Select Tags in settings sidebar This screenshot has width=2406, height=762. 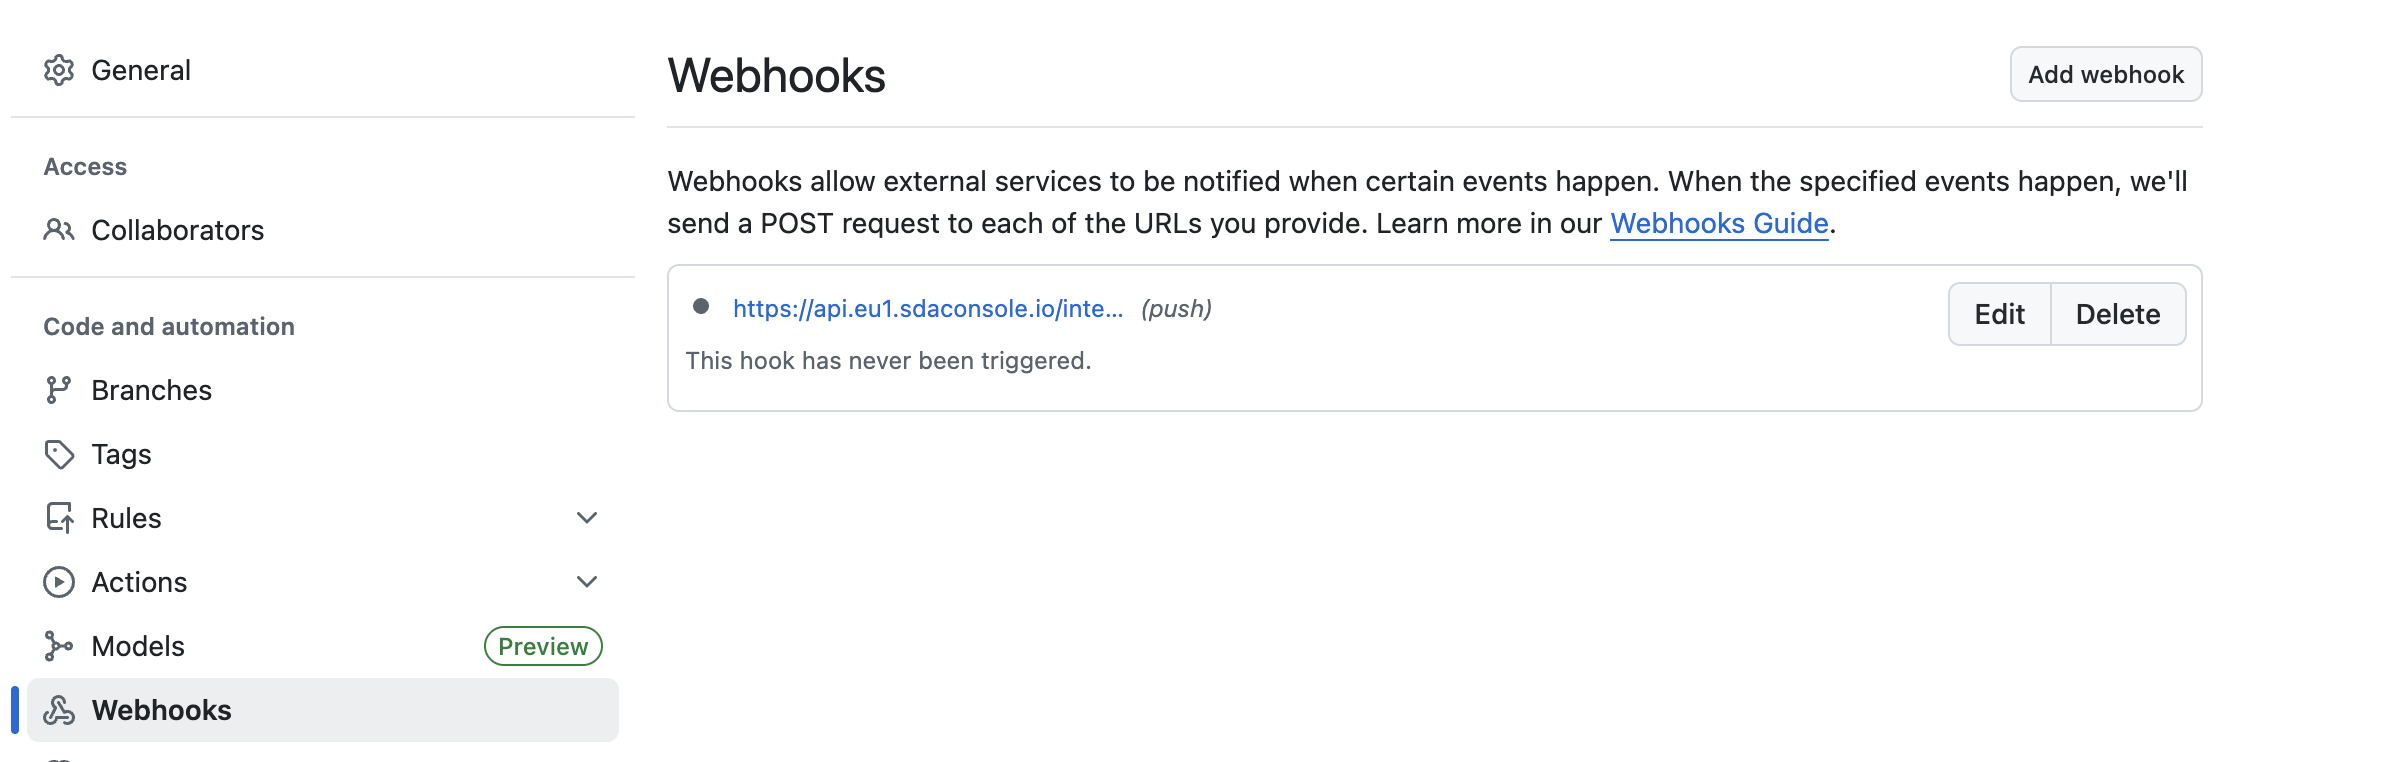(121, 454)
